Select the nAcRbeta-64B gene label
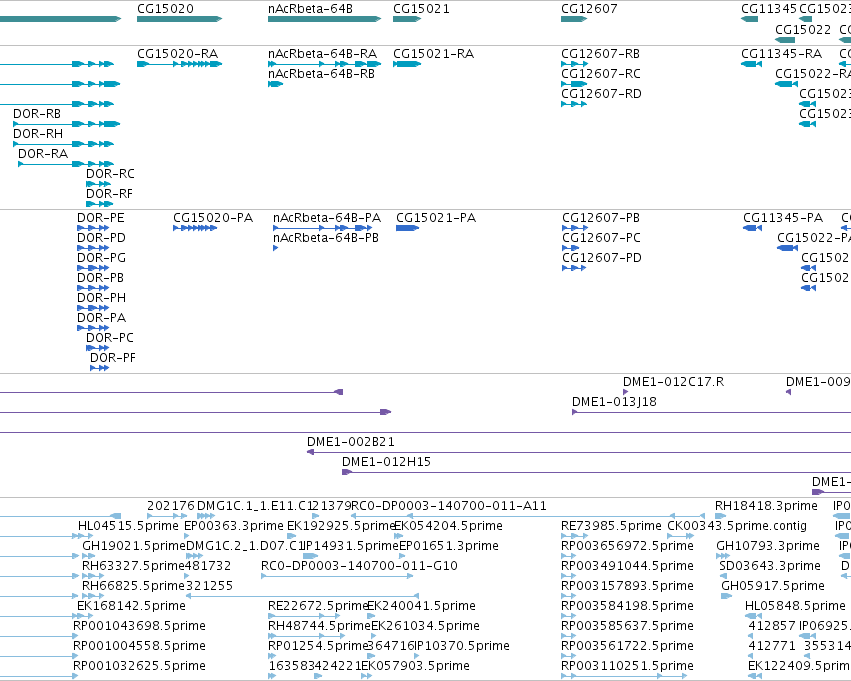 [x=310, y=9]
